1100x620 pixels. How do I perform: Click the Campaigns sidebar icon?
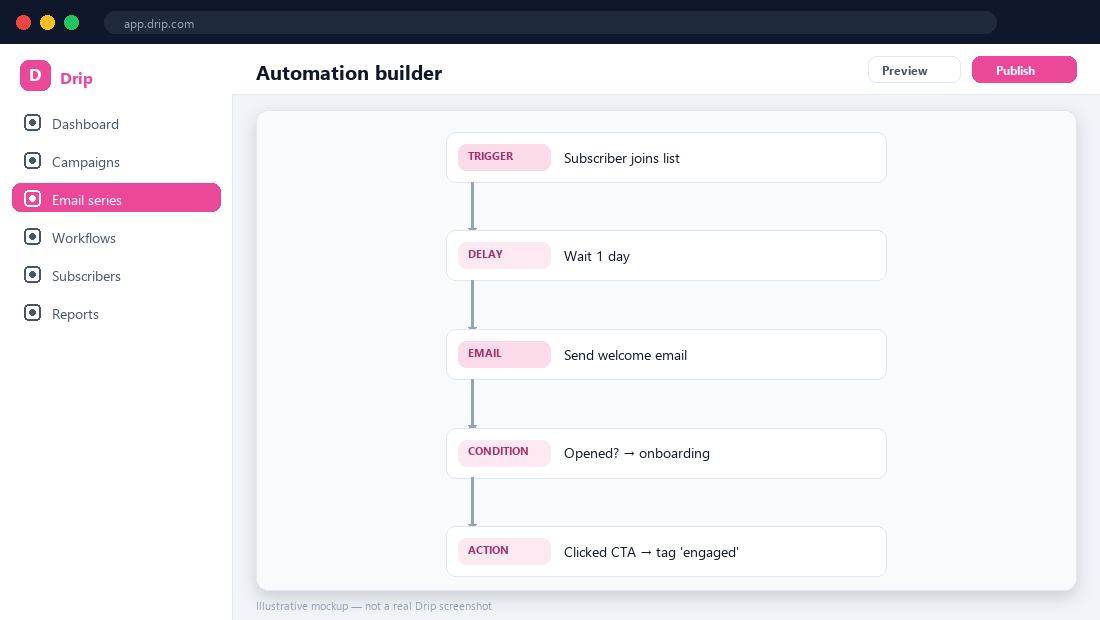coord(32,161)
